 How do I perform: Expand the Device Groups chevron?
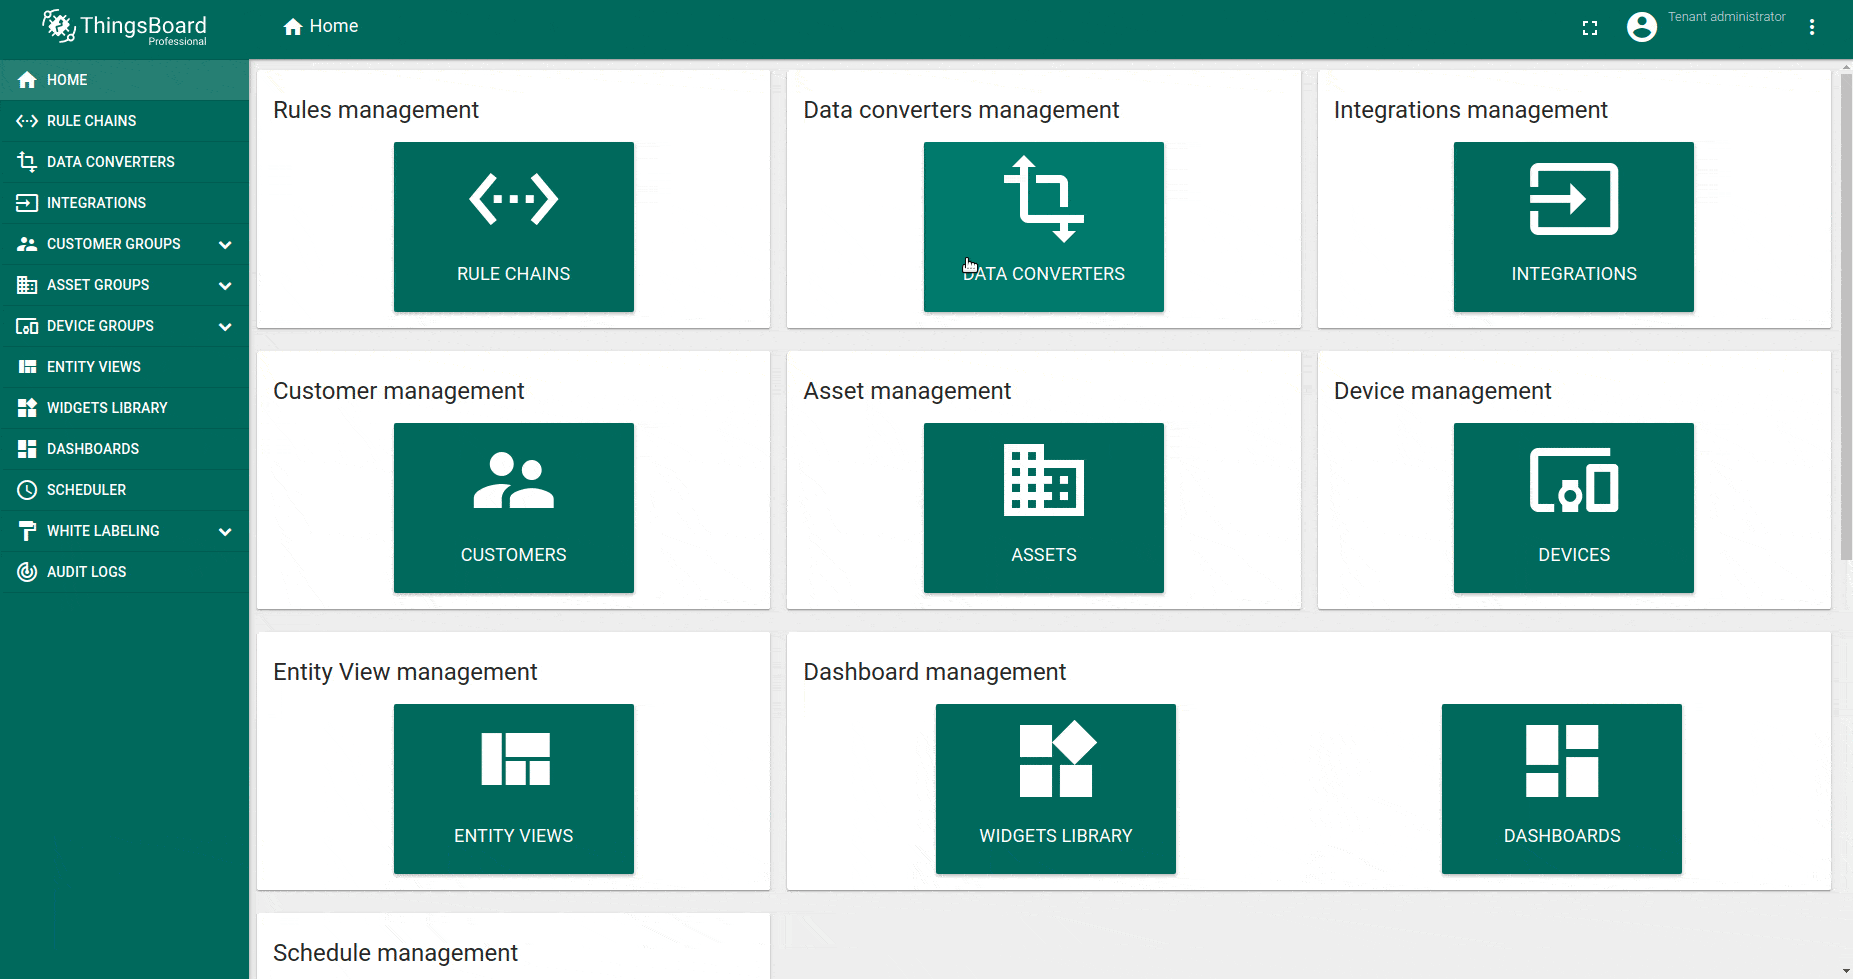225,327
